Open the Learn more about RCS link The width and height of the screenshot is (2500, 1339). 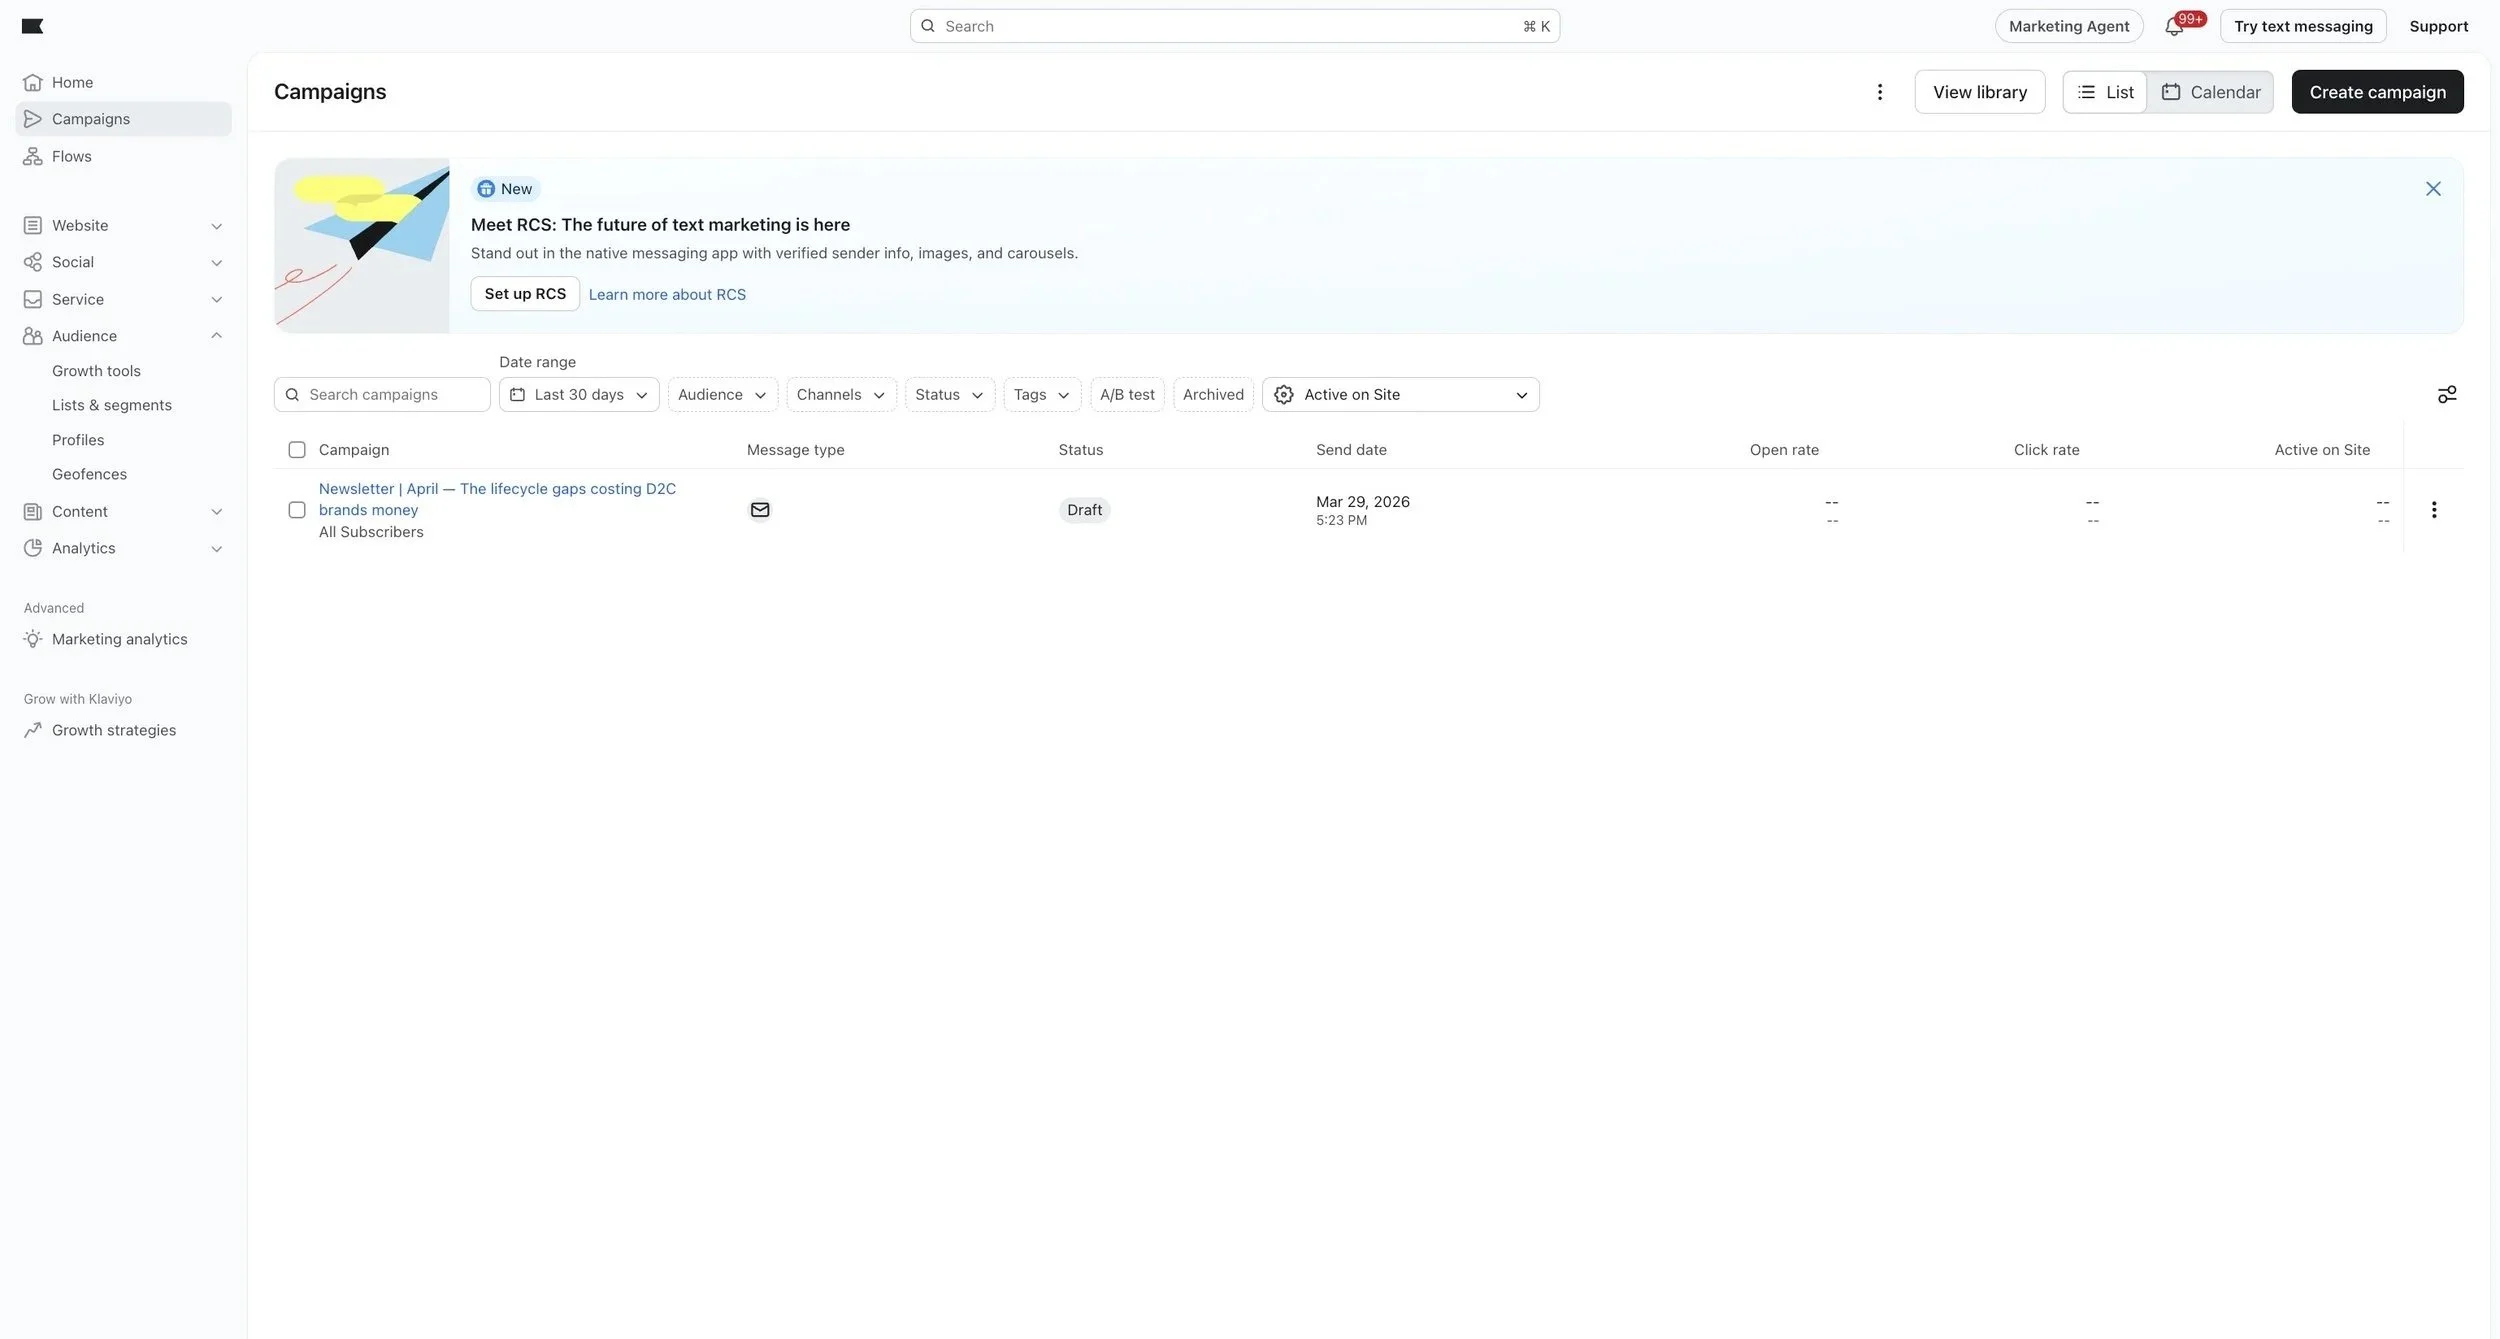666,294
